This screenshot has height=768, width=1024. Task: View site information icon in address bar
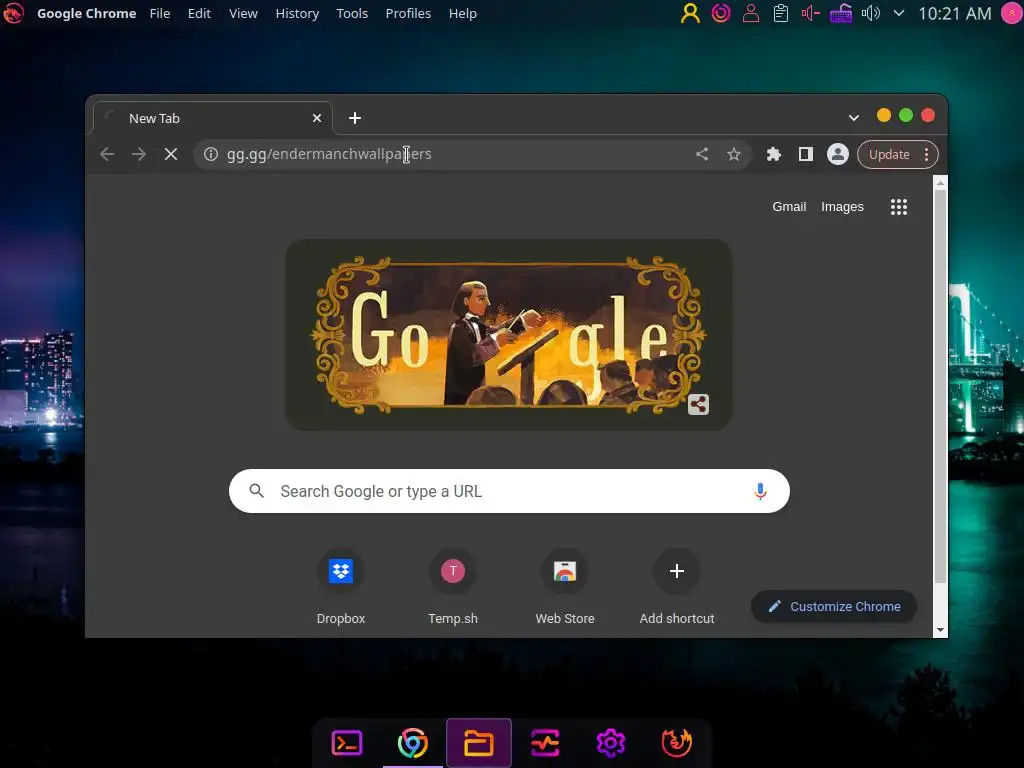[x=210, y=154]
